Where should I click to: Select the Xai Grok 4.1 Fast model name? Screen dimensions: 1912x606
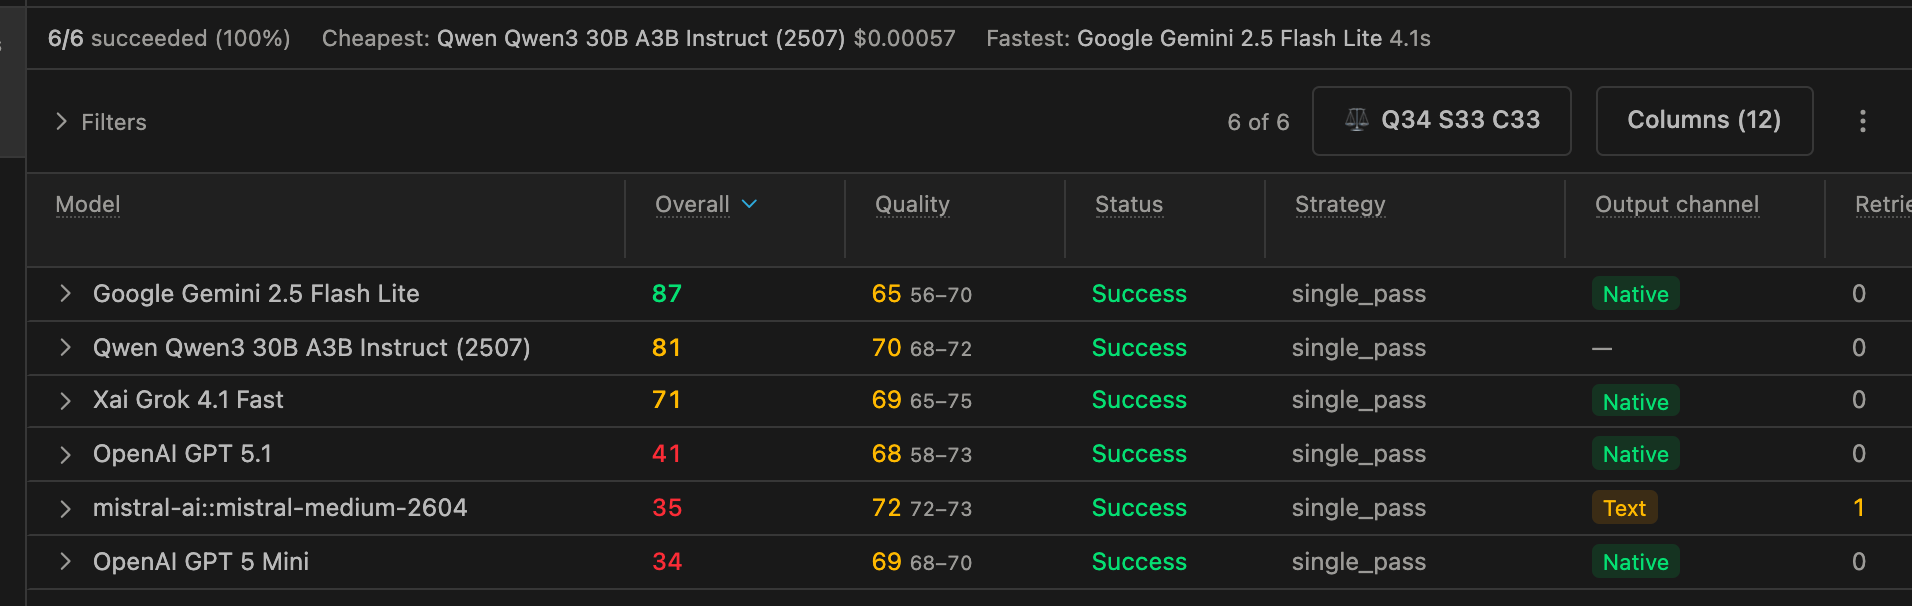pos(188,400)
